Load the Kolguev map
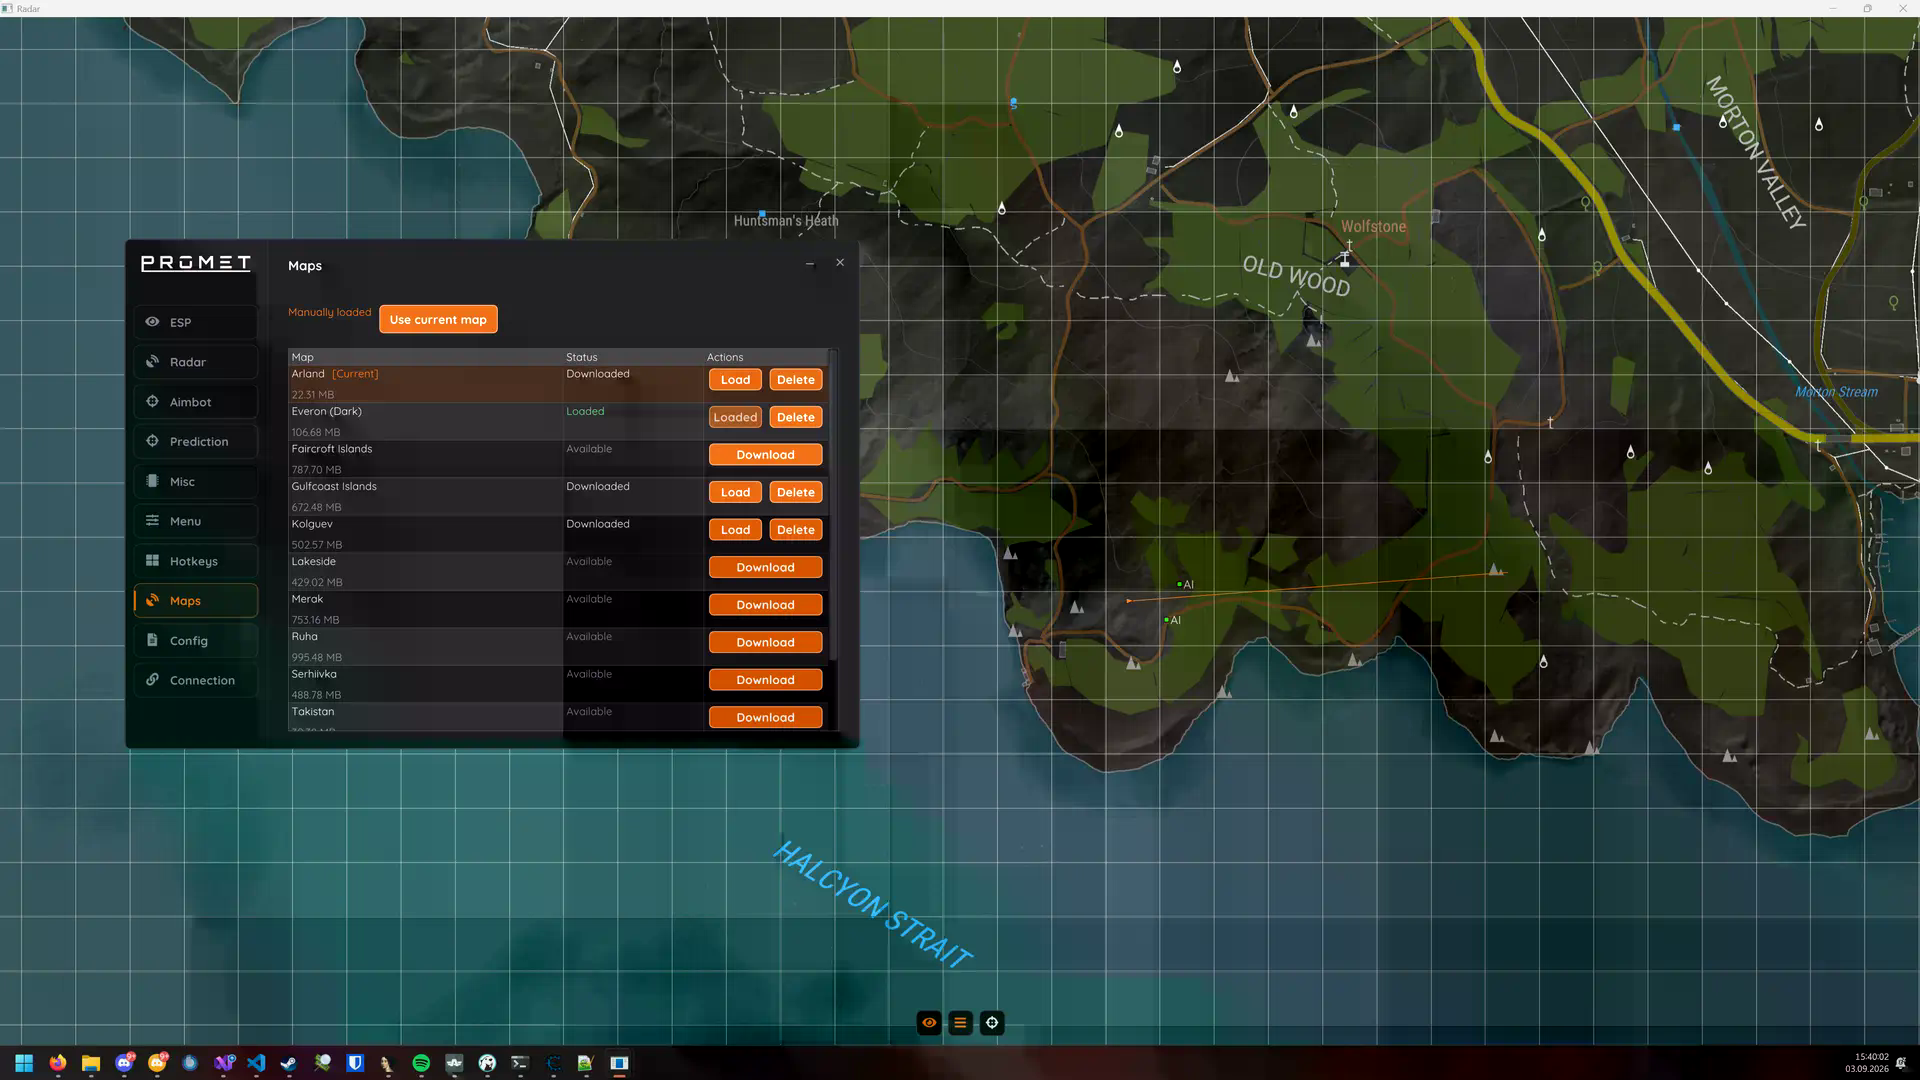 coord(735,530)
